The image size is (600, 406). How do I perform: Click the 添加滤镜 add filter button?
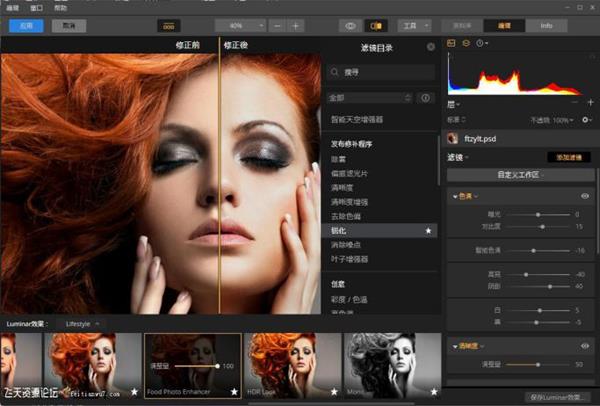tap(565, 157)
